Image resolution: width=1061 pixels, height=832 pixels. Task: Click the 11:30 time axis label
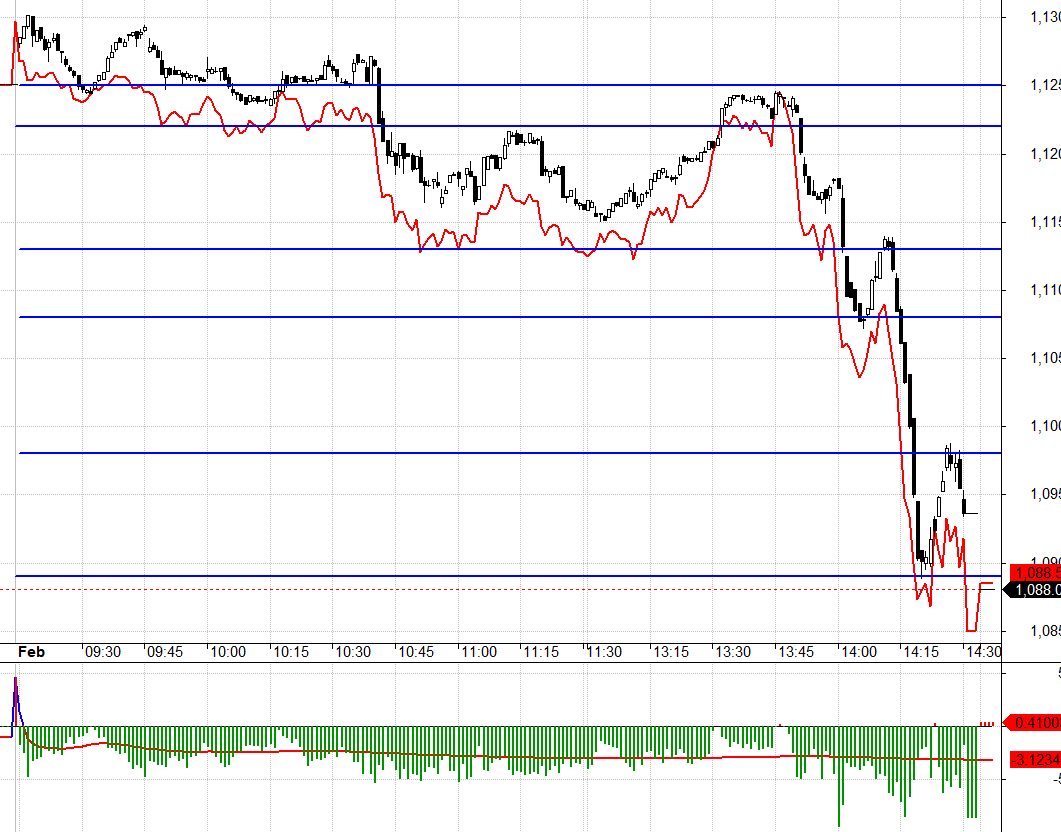[605, 651]
